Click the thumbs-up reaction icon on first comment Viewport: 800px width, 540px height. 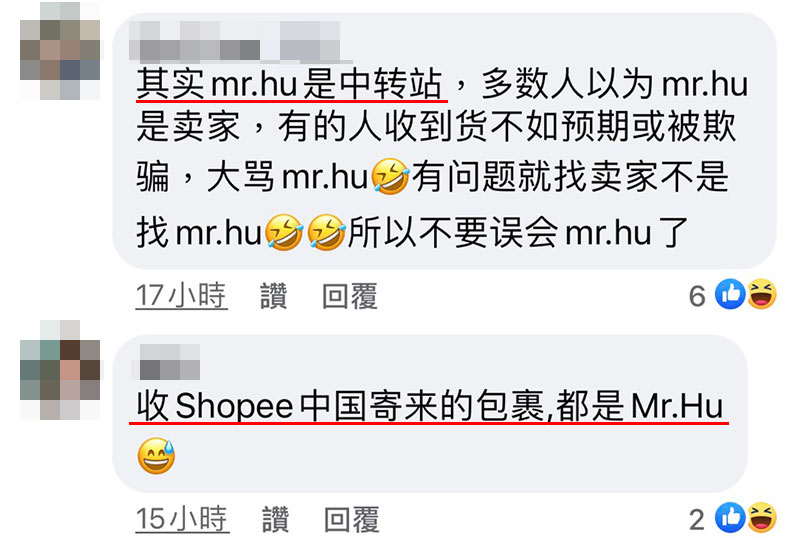point(730,294)
